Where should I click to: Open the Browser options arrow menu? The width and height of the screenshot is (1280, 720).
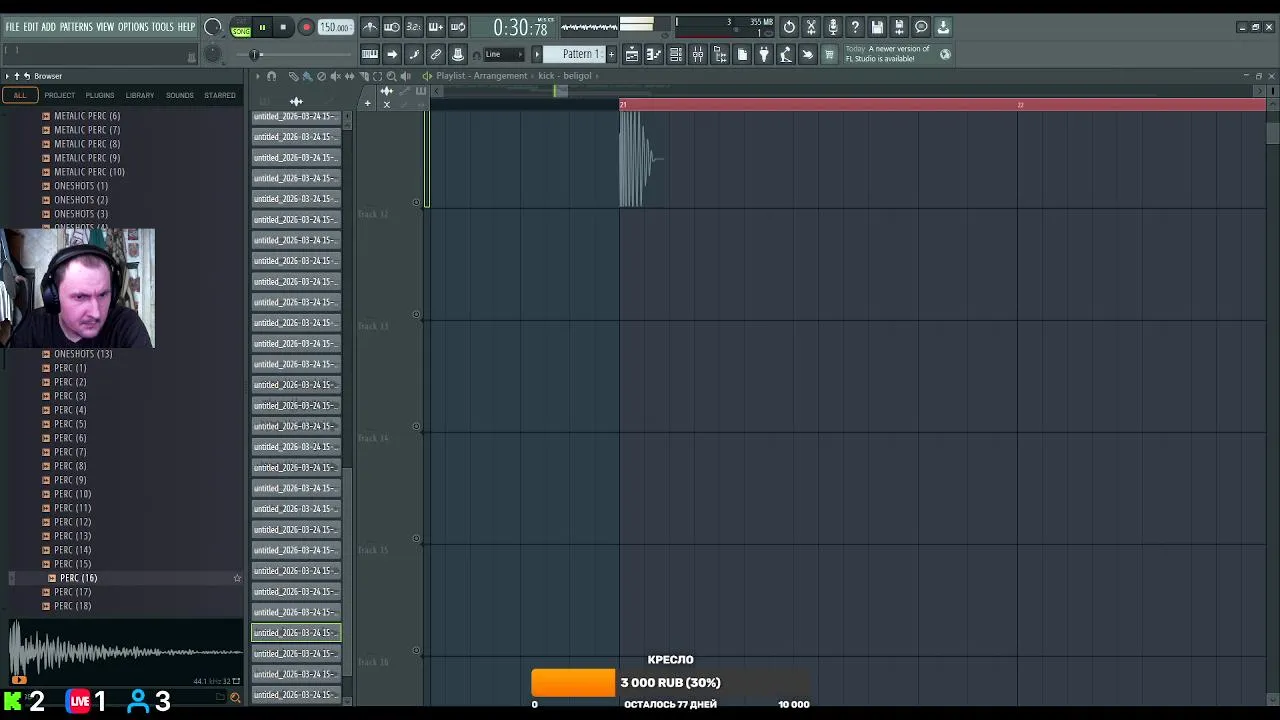tap(7, 76)
